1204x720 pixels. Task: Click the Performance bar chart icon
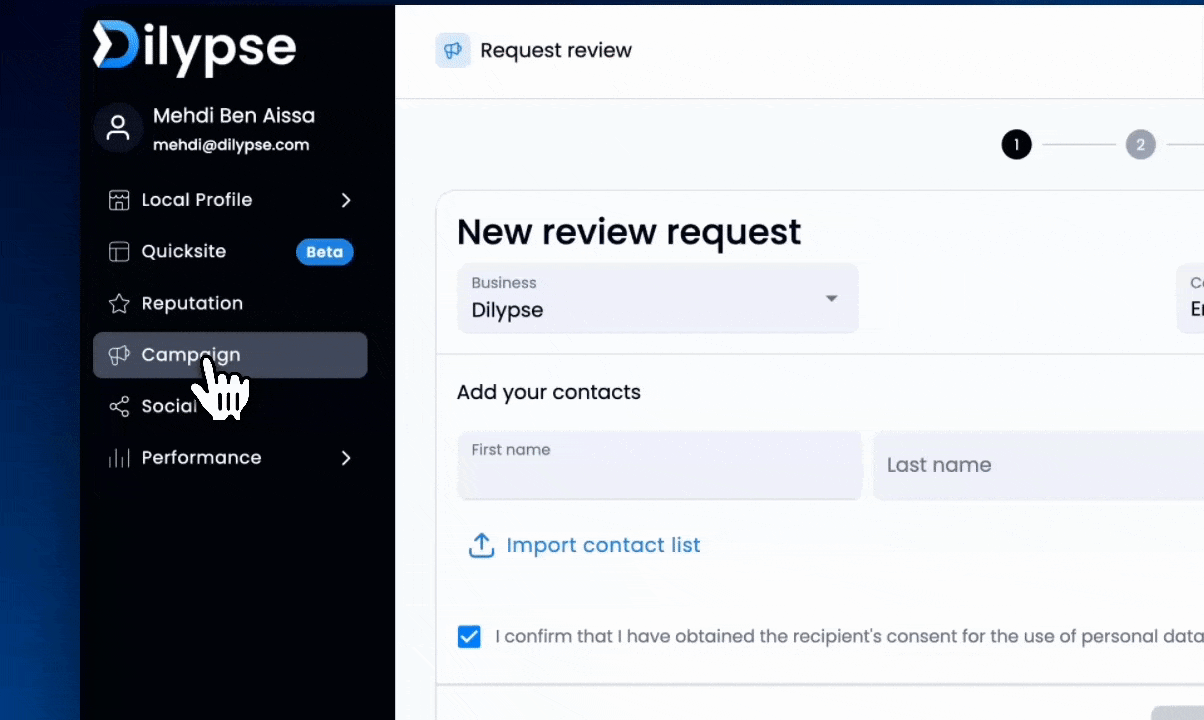point(119,458)
